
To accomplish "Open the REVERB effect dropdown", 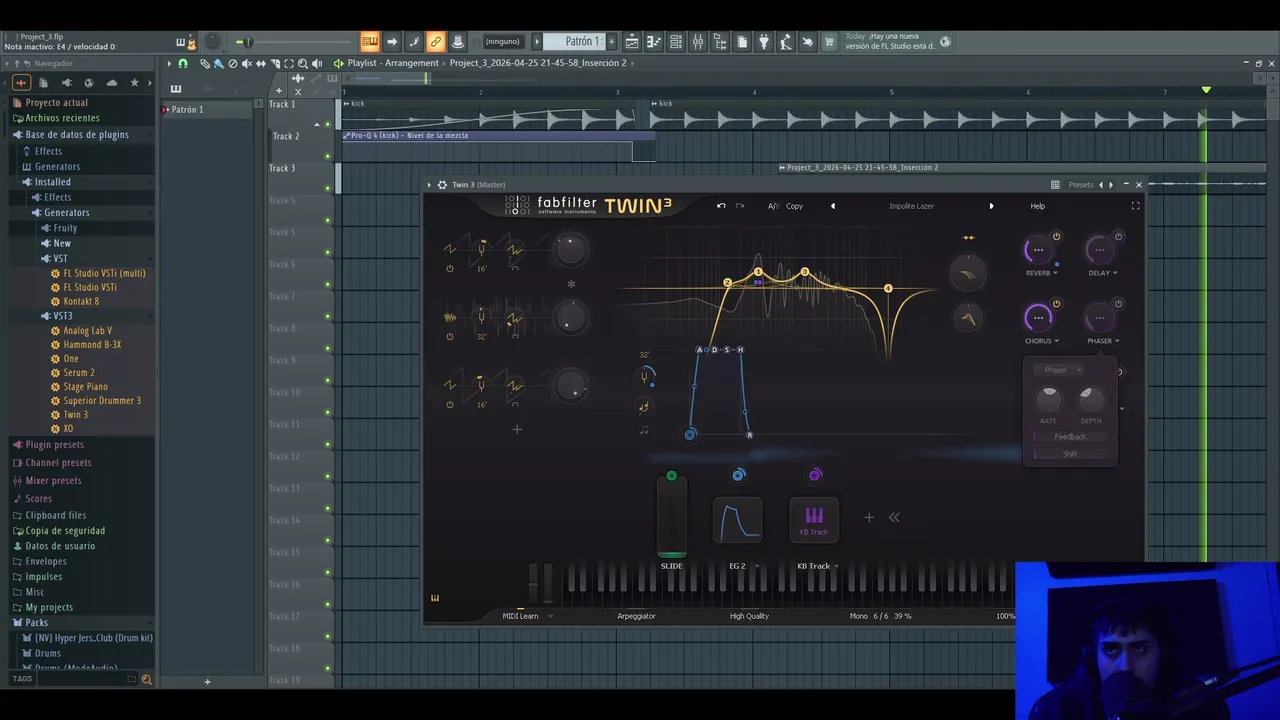I will 1042,273.
